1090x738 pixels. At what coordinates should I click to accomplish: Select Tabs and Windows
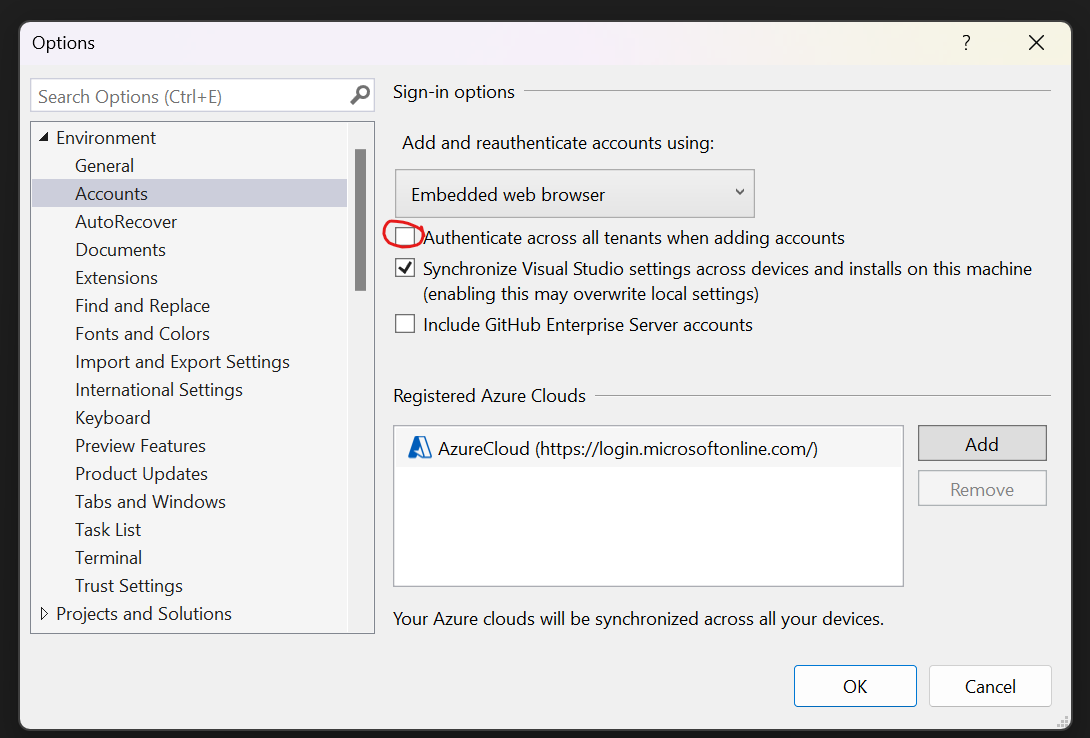[150, 502]
